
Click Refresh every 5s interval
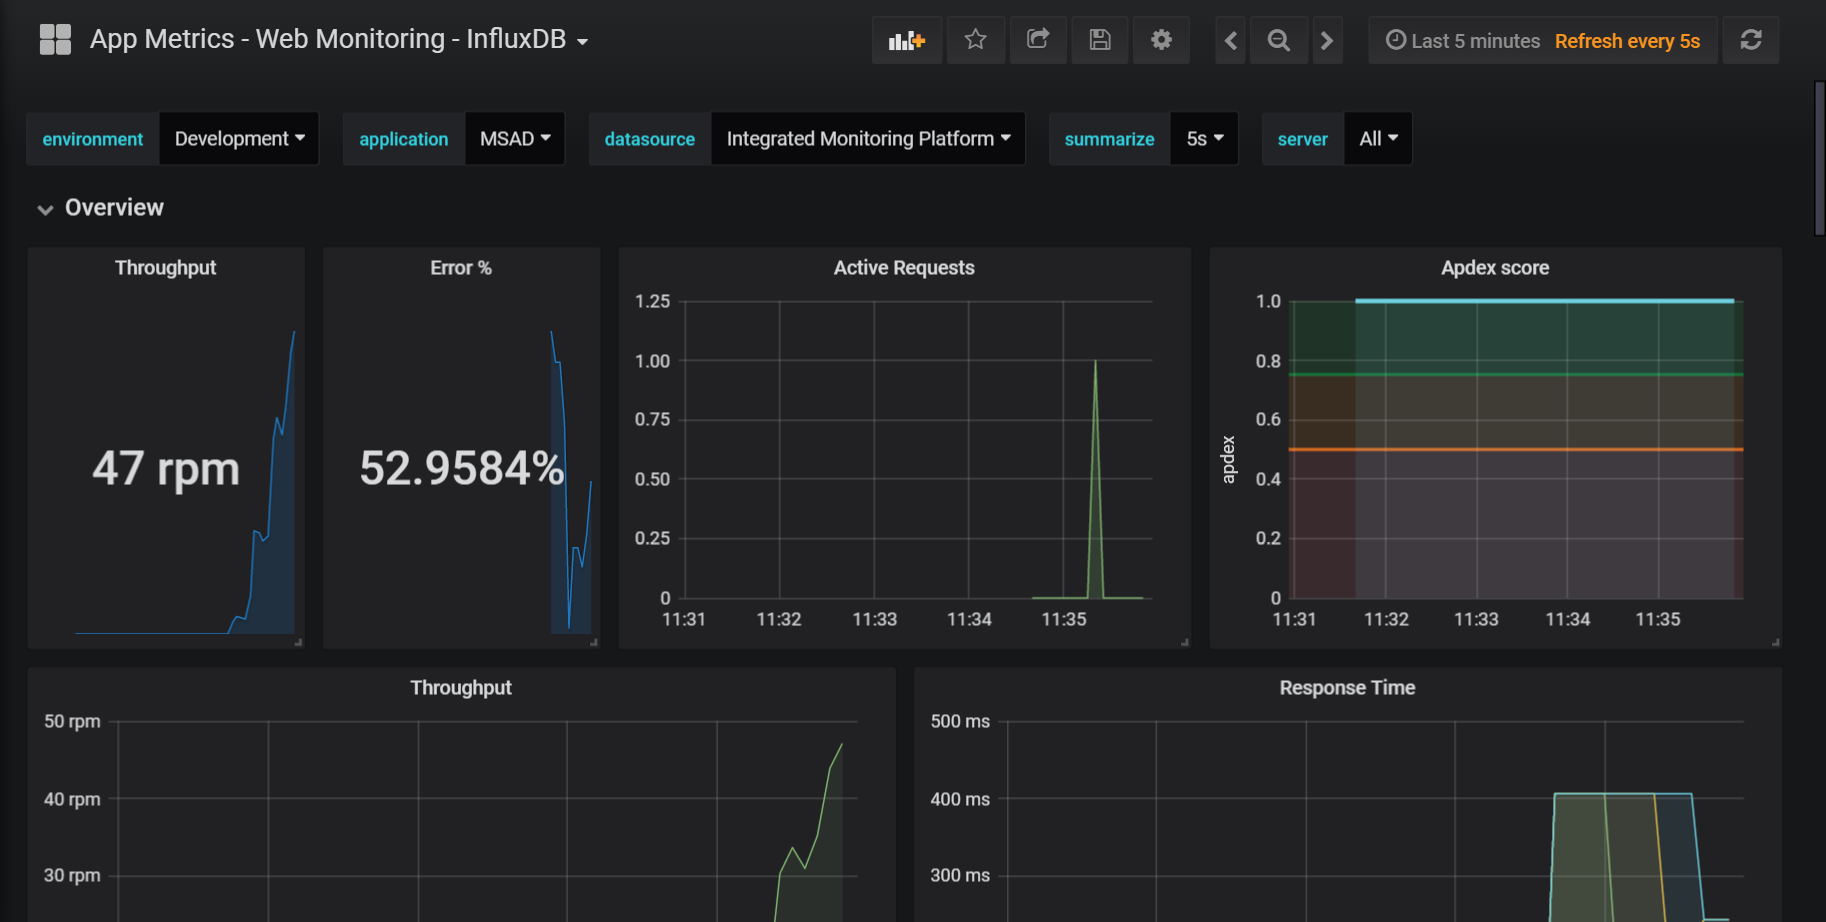pyautogui.click(x=1627, y=41)
